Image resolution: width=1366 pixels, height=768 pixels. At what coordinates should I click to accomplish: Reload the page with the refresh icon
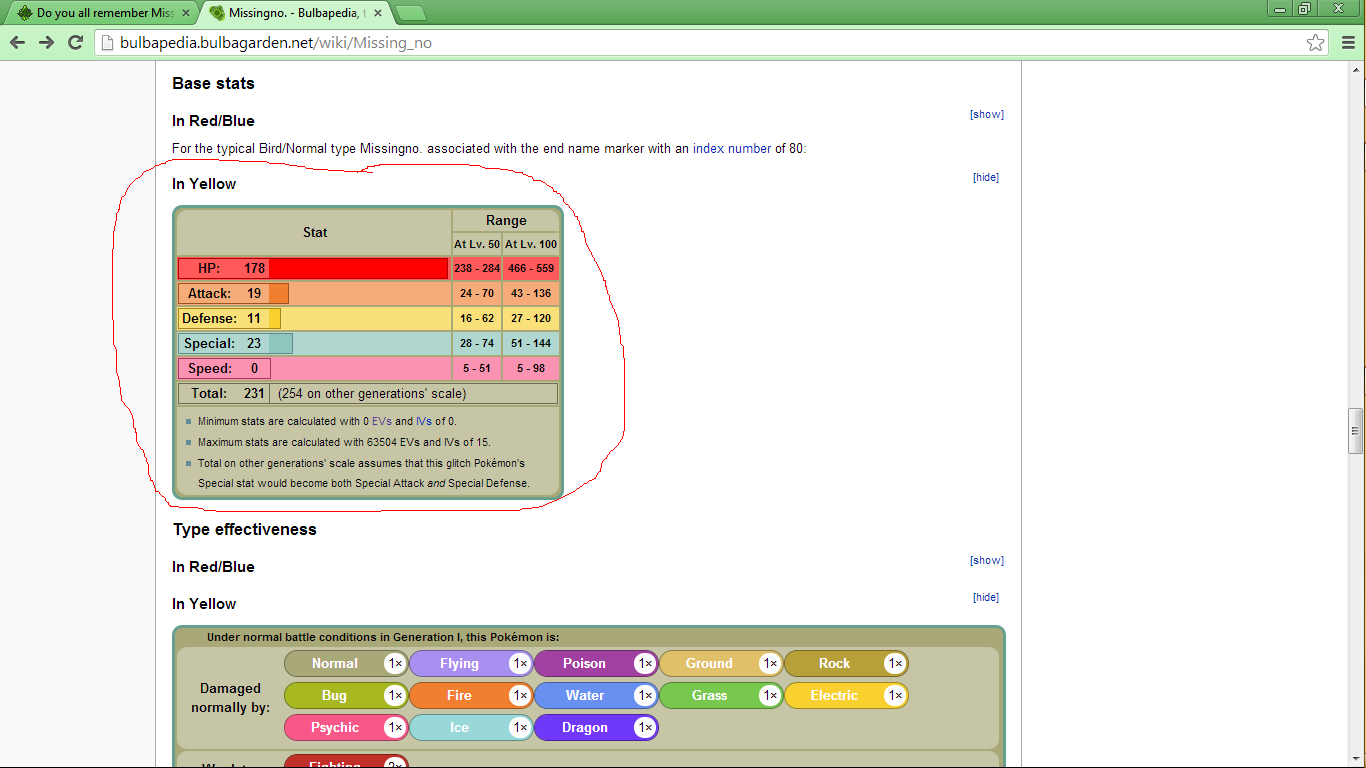tap(75, 42)
